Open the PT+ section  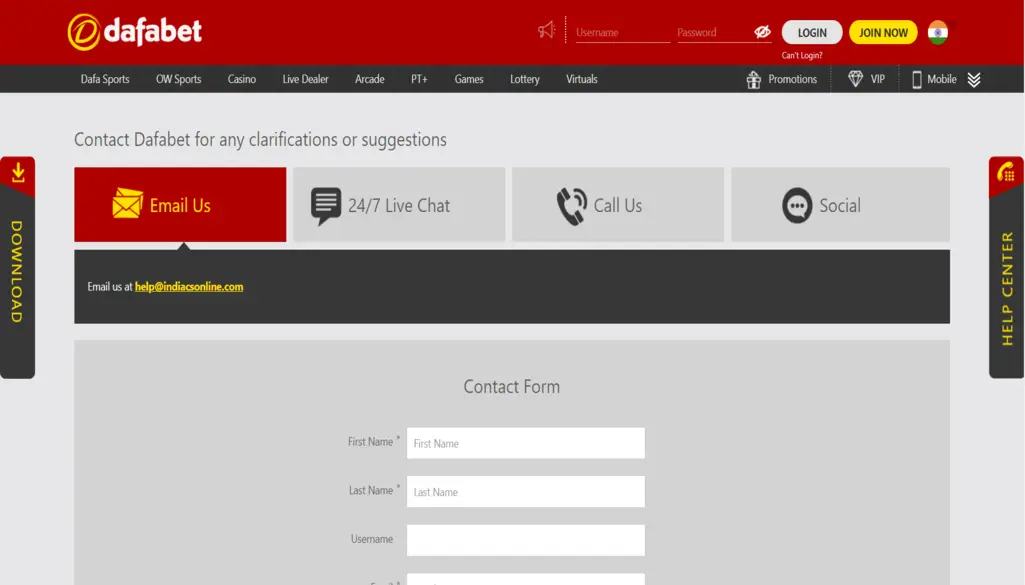tap(419, 79)
